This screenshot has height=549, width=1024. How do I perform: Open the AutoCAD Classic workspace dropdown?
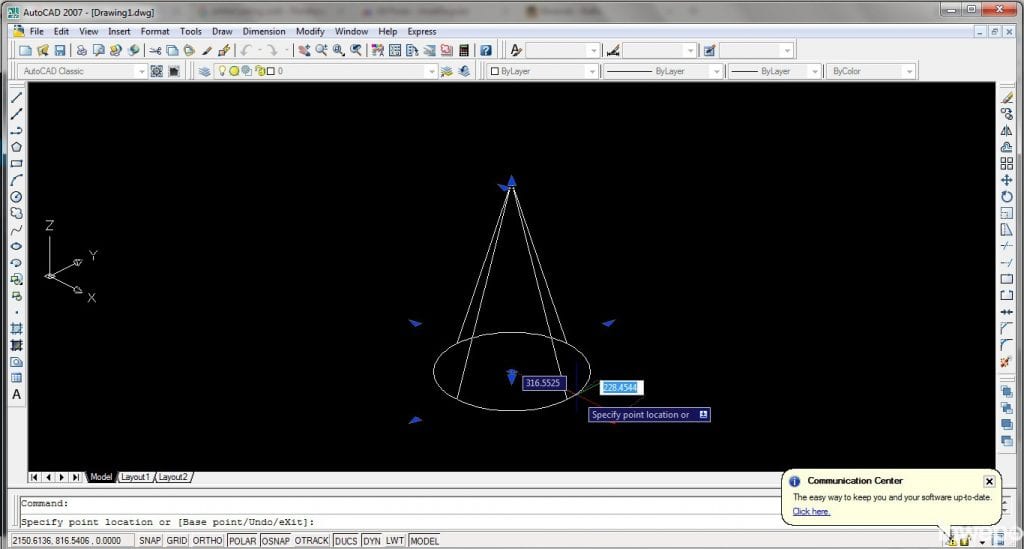pos(141,71)
